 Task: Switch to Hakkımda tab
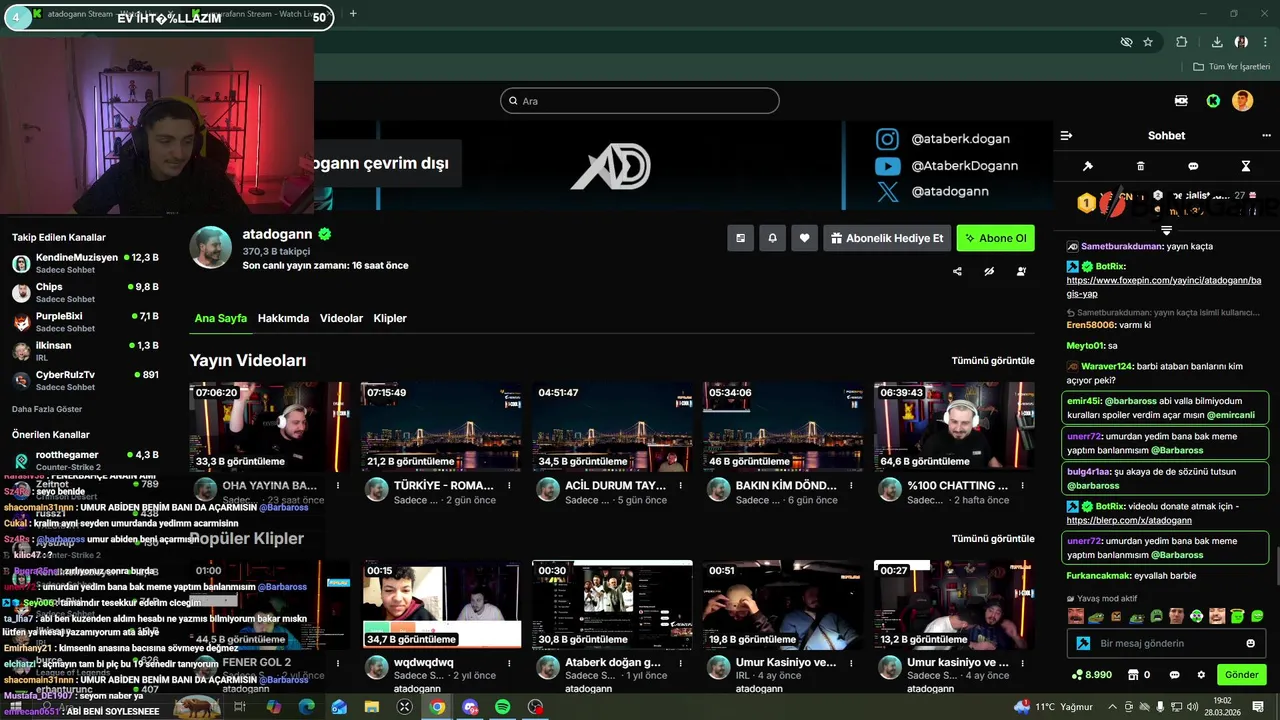click(x=283, y=318)
